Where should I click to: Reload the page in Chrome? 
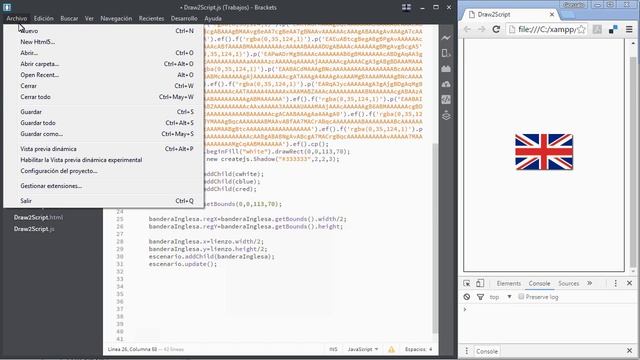496,29
